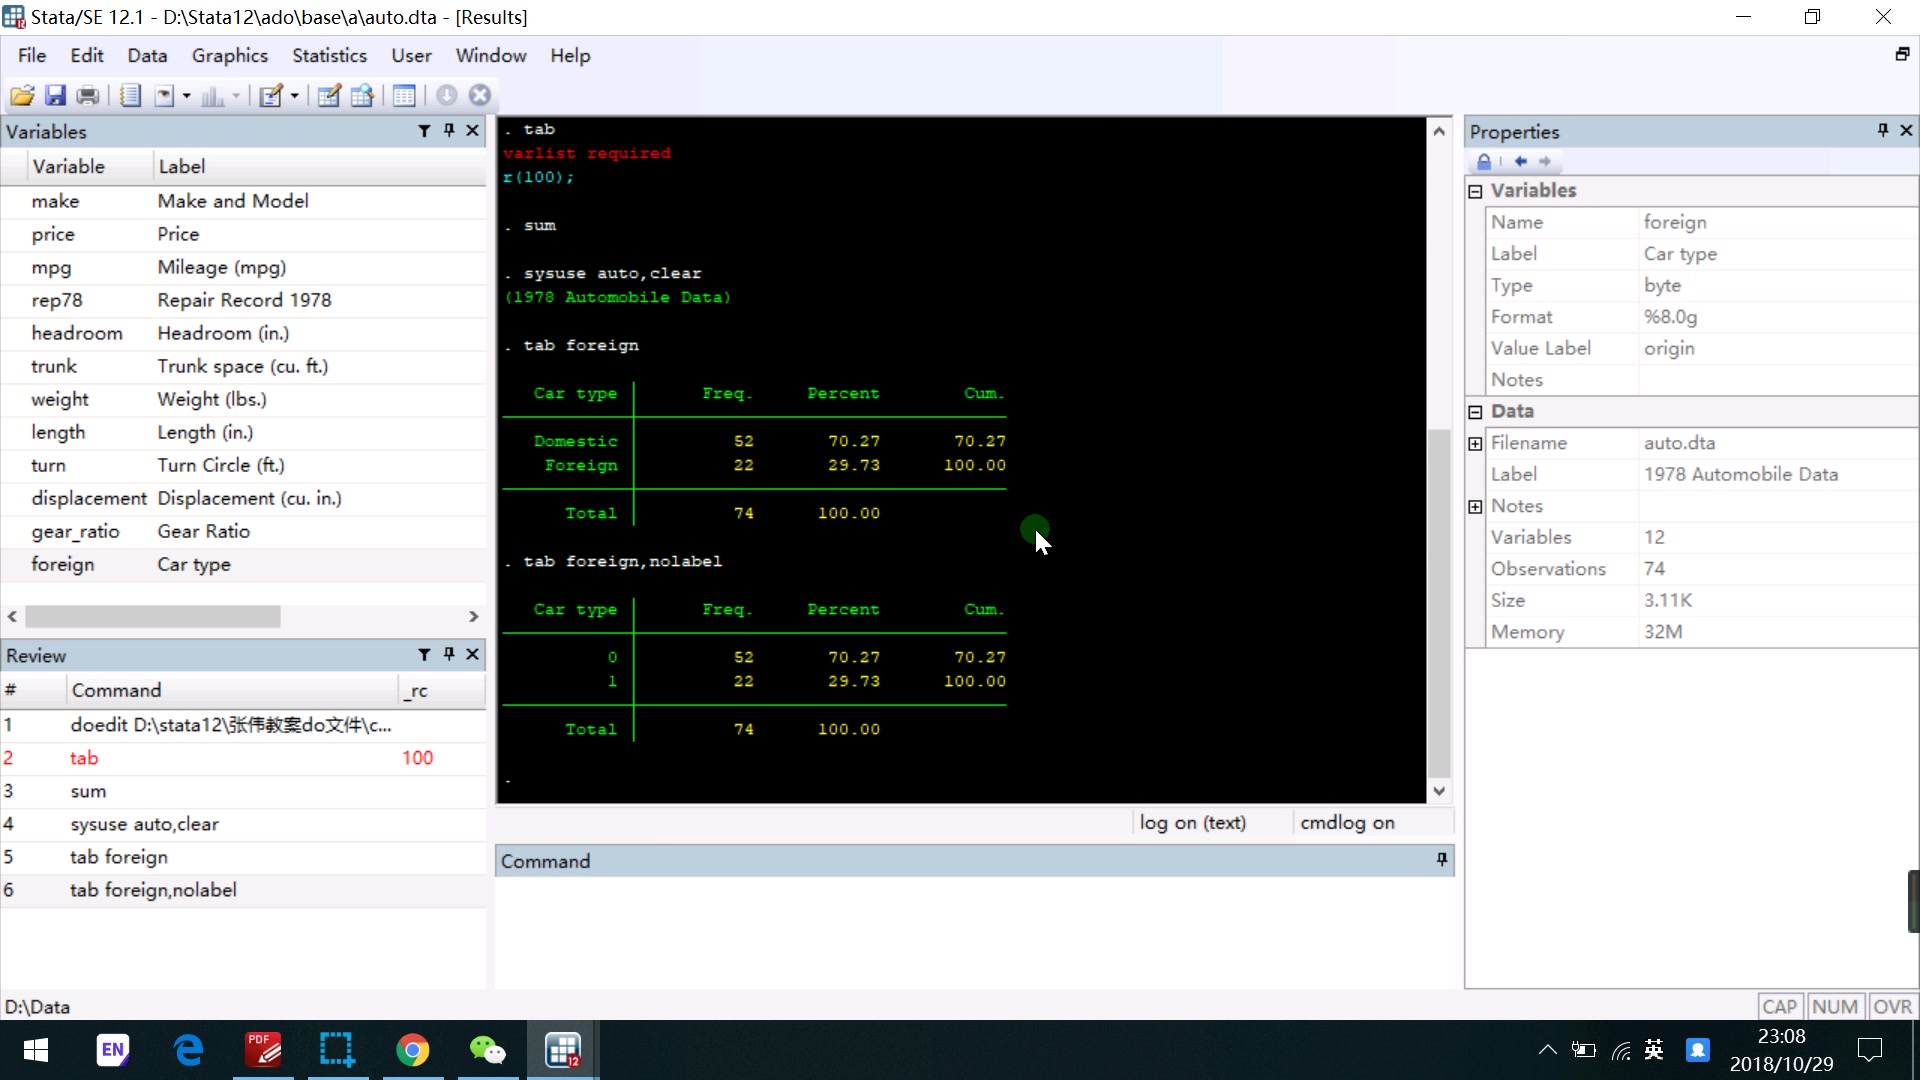Open the Data Browser icon
The width and height of the screenshot is (1920, 1080).
pos(362,96)
